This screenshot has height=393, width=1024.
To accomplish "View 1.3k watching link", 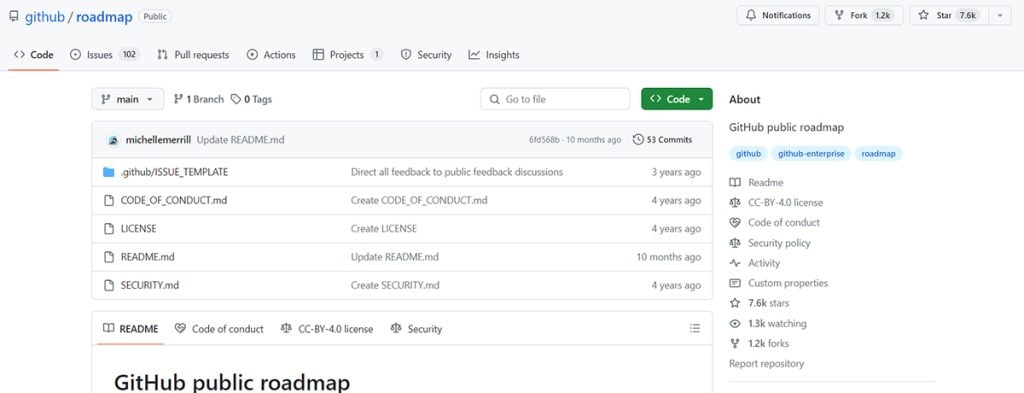I will point(768,324).
